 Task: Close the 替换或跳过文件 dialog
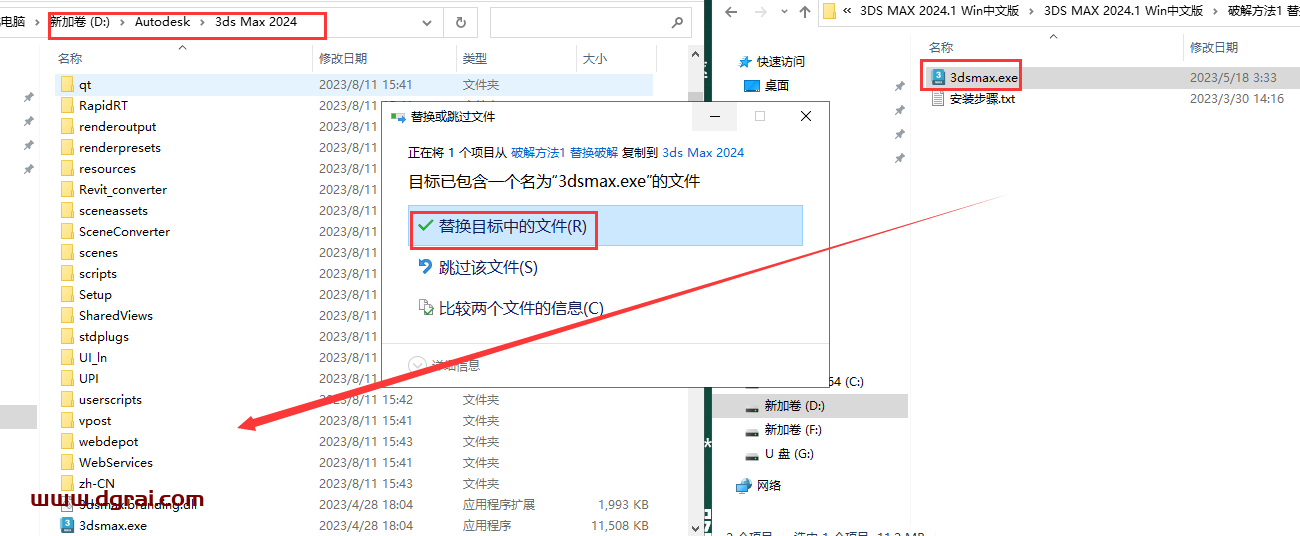coord(806,117)
